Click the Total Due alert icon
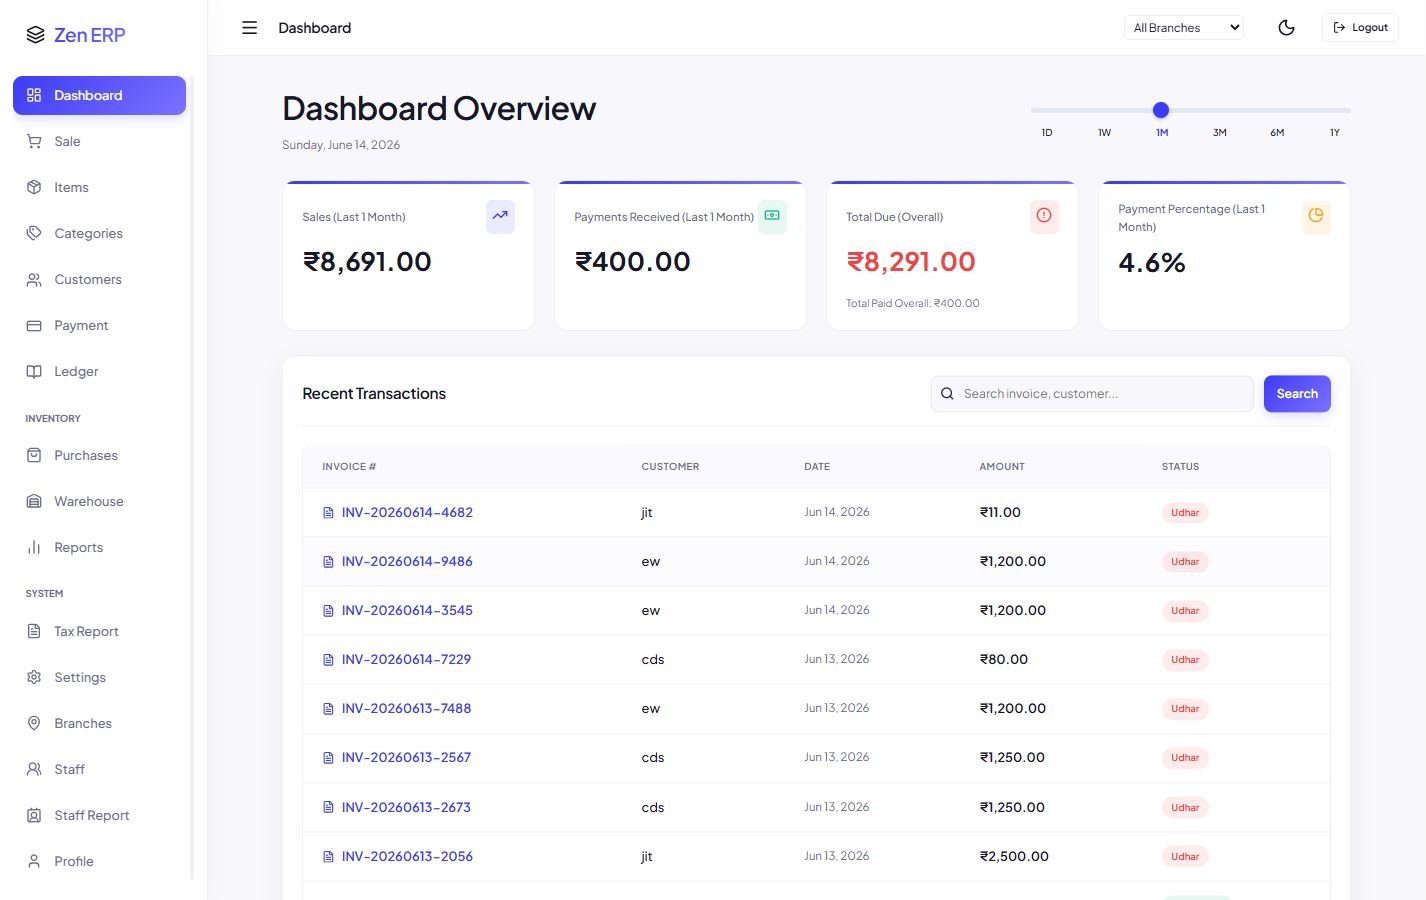 pyautogui.click(x=1044, y=216)
